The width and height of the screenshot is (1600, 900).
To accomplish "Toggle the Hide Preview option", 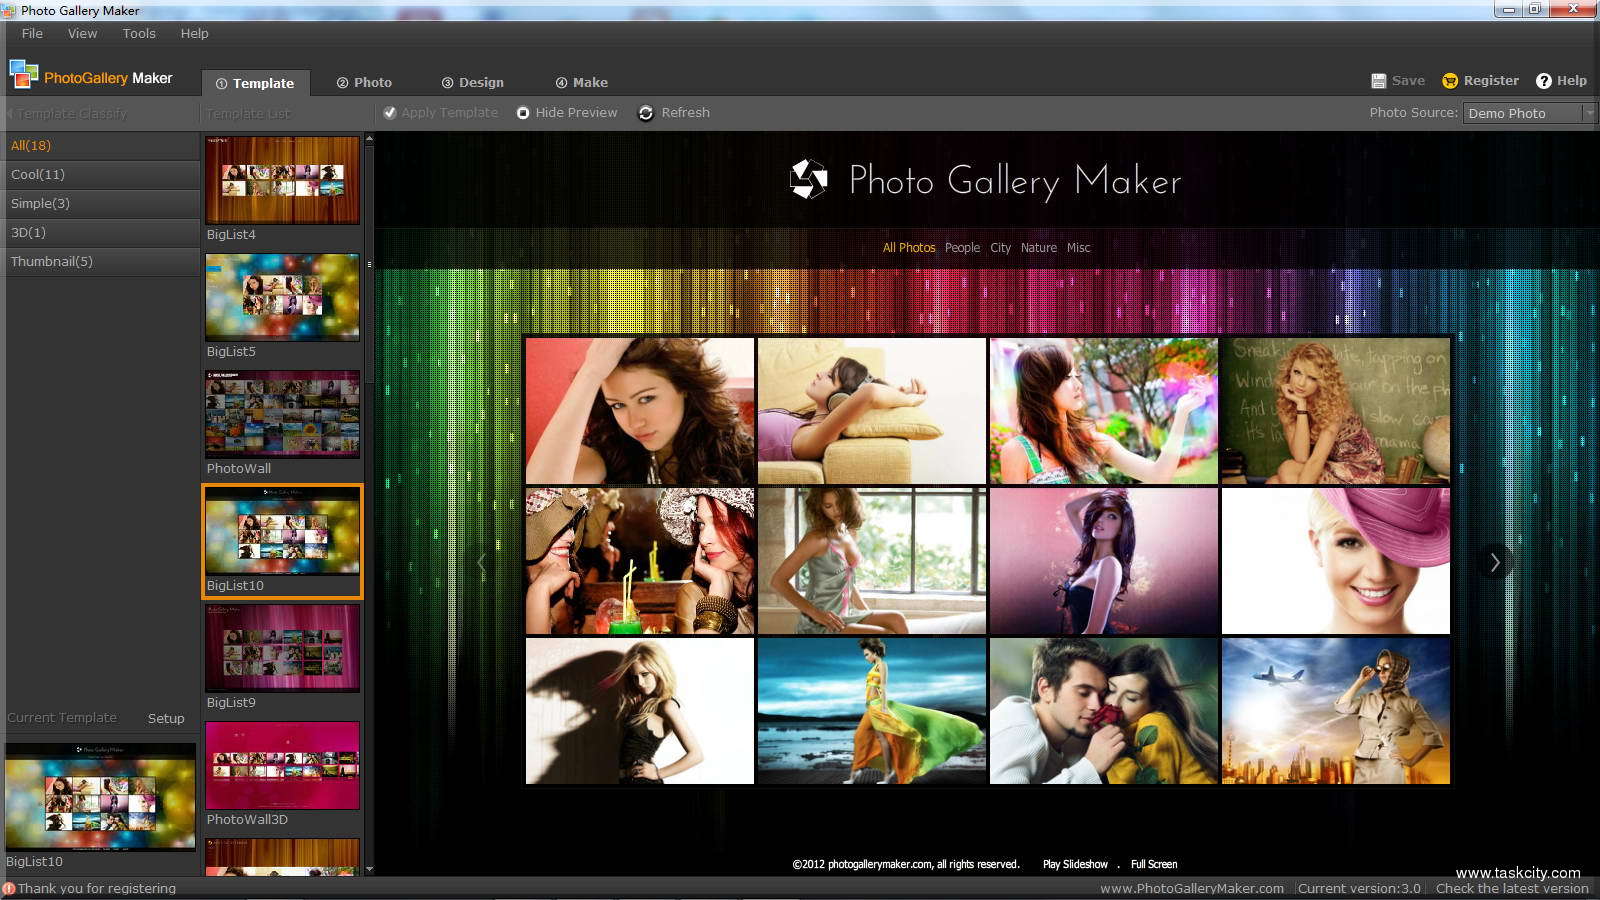I will [523, 113].
